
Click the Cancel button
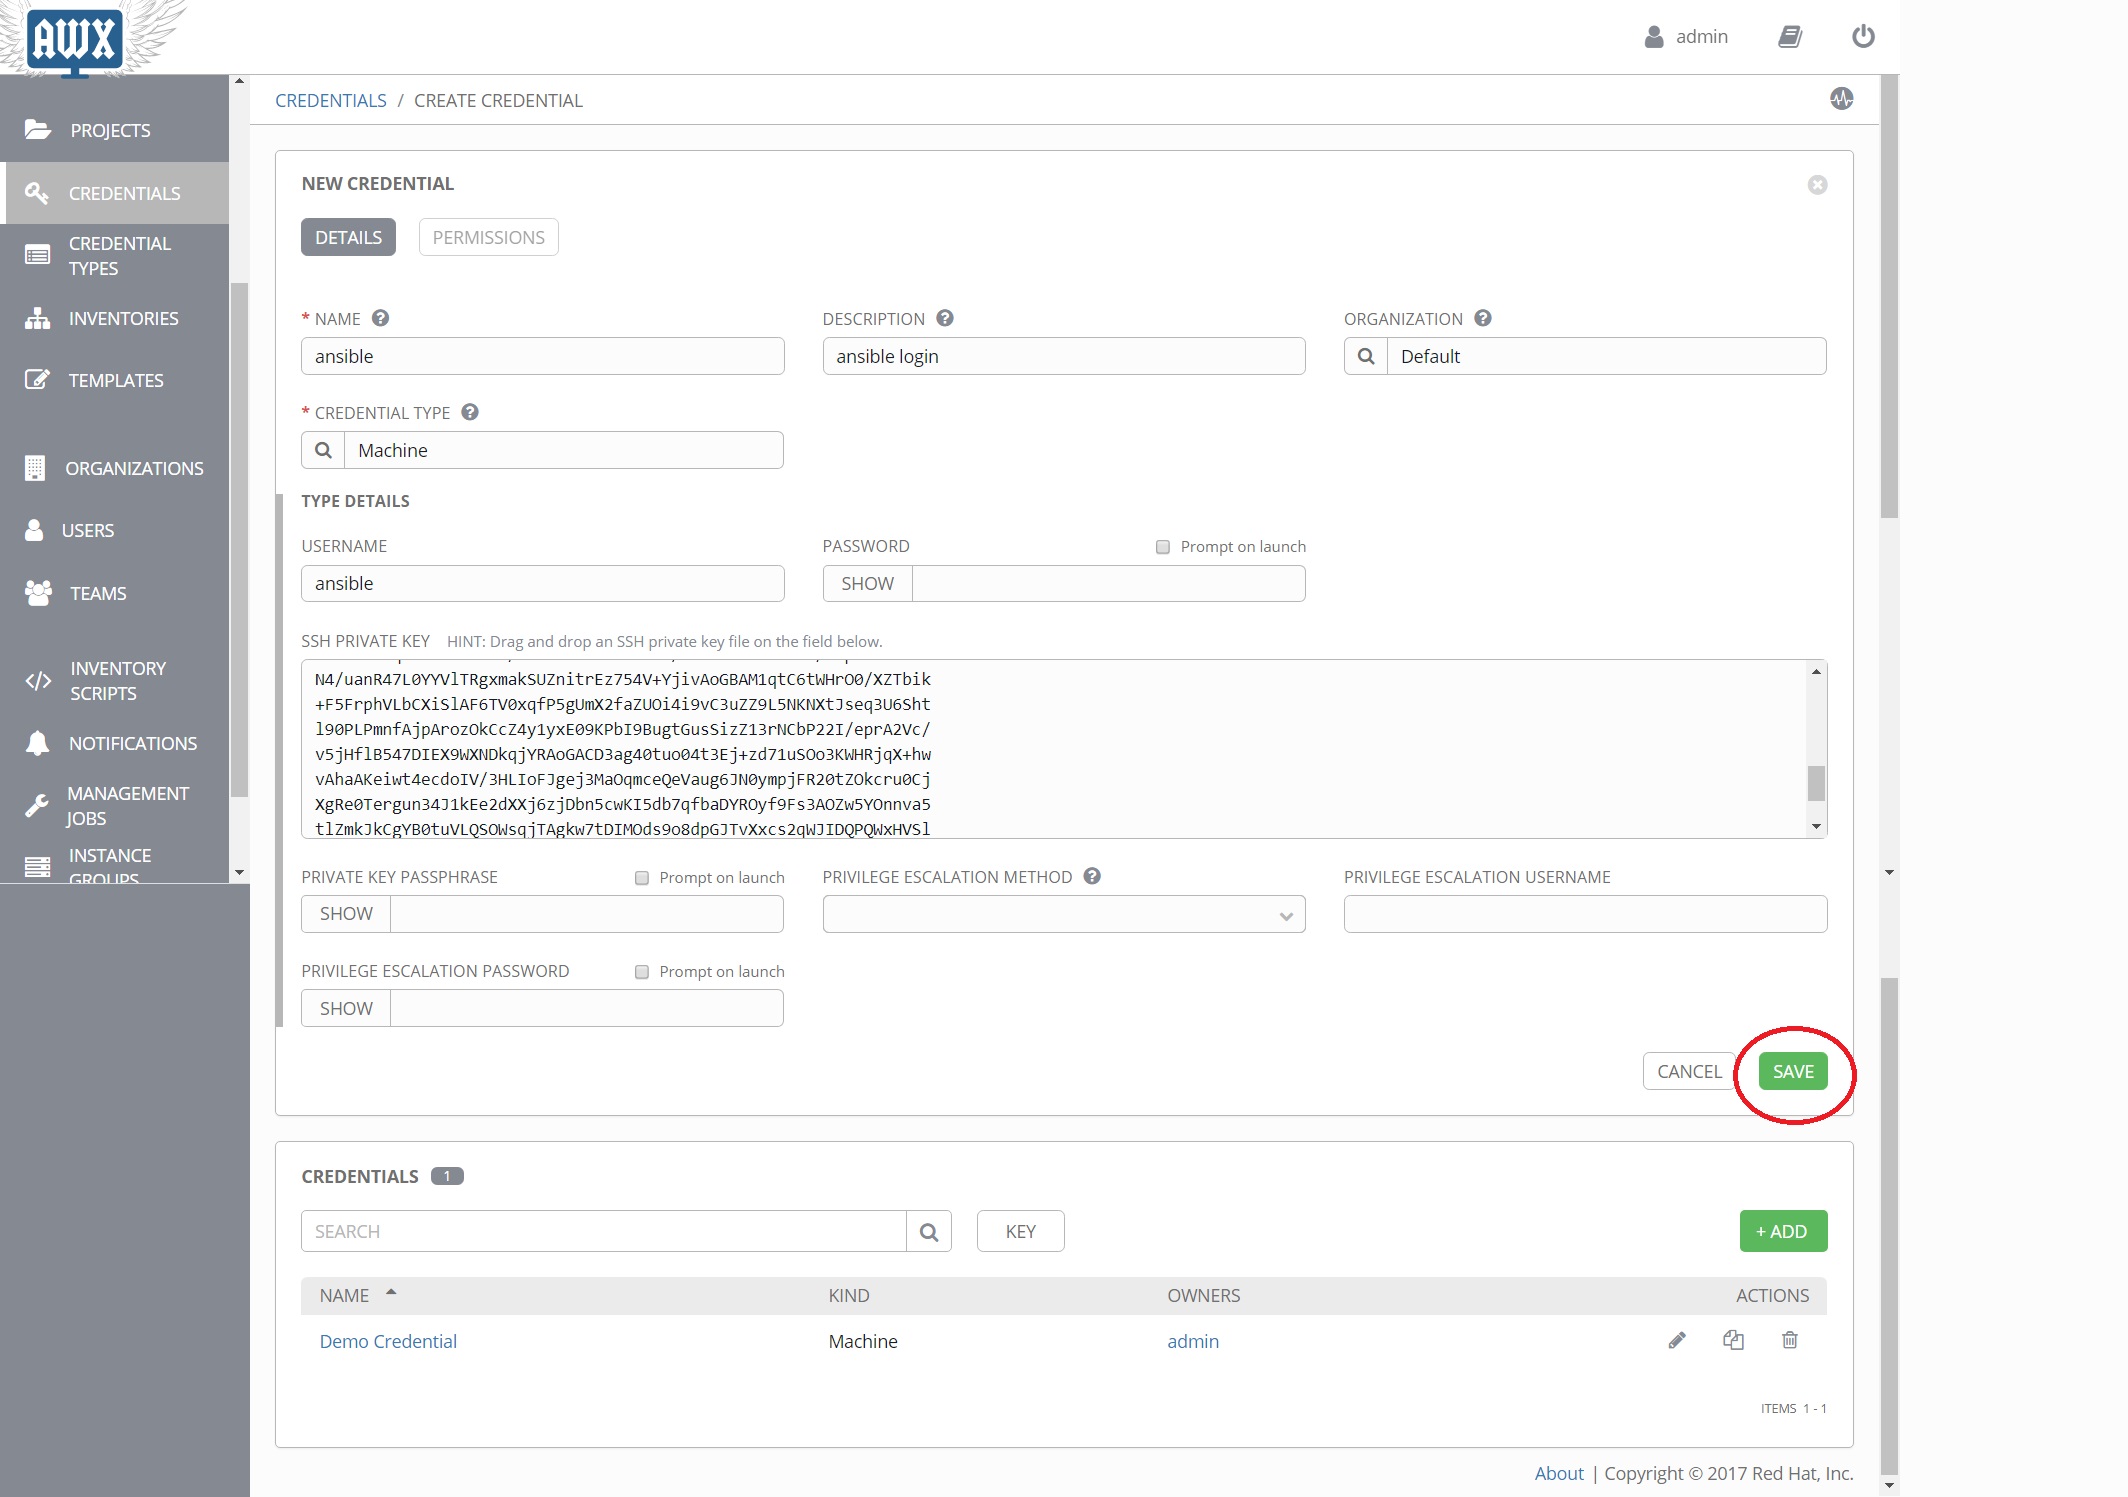[1689, 1071]
